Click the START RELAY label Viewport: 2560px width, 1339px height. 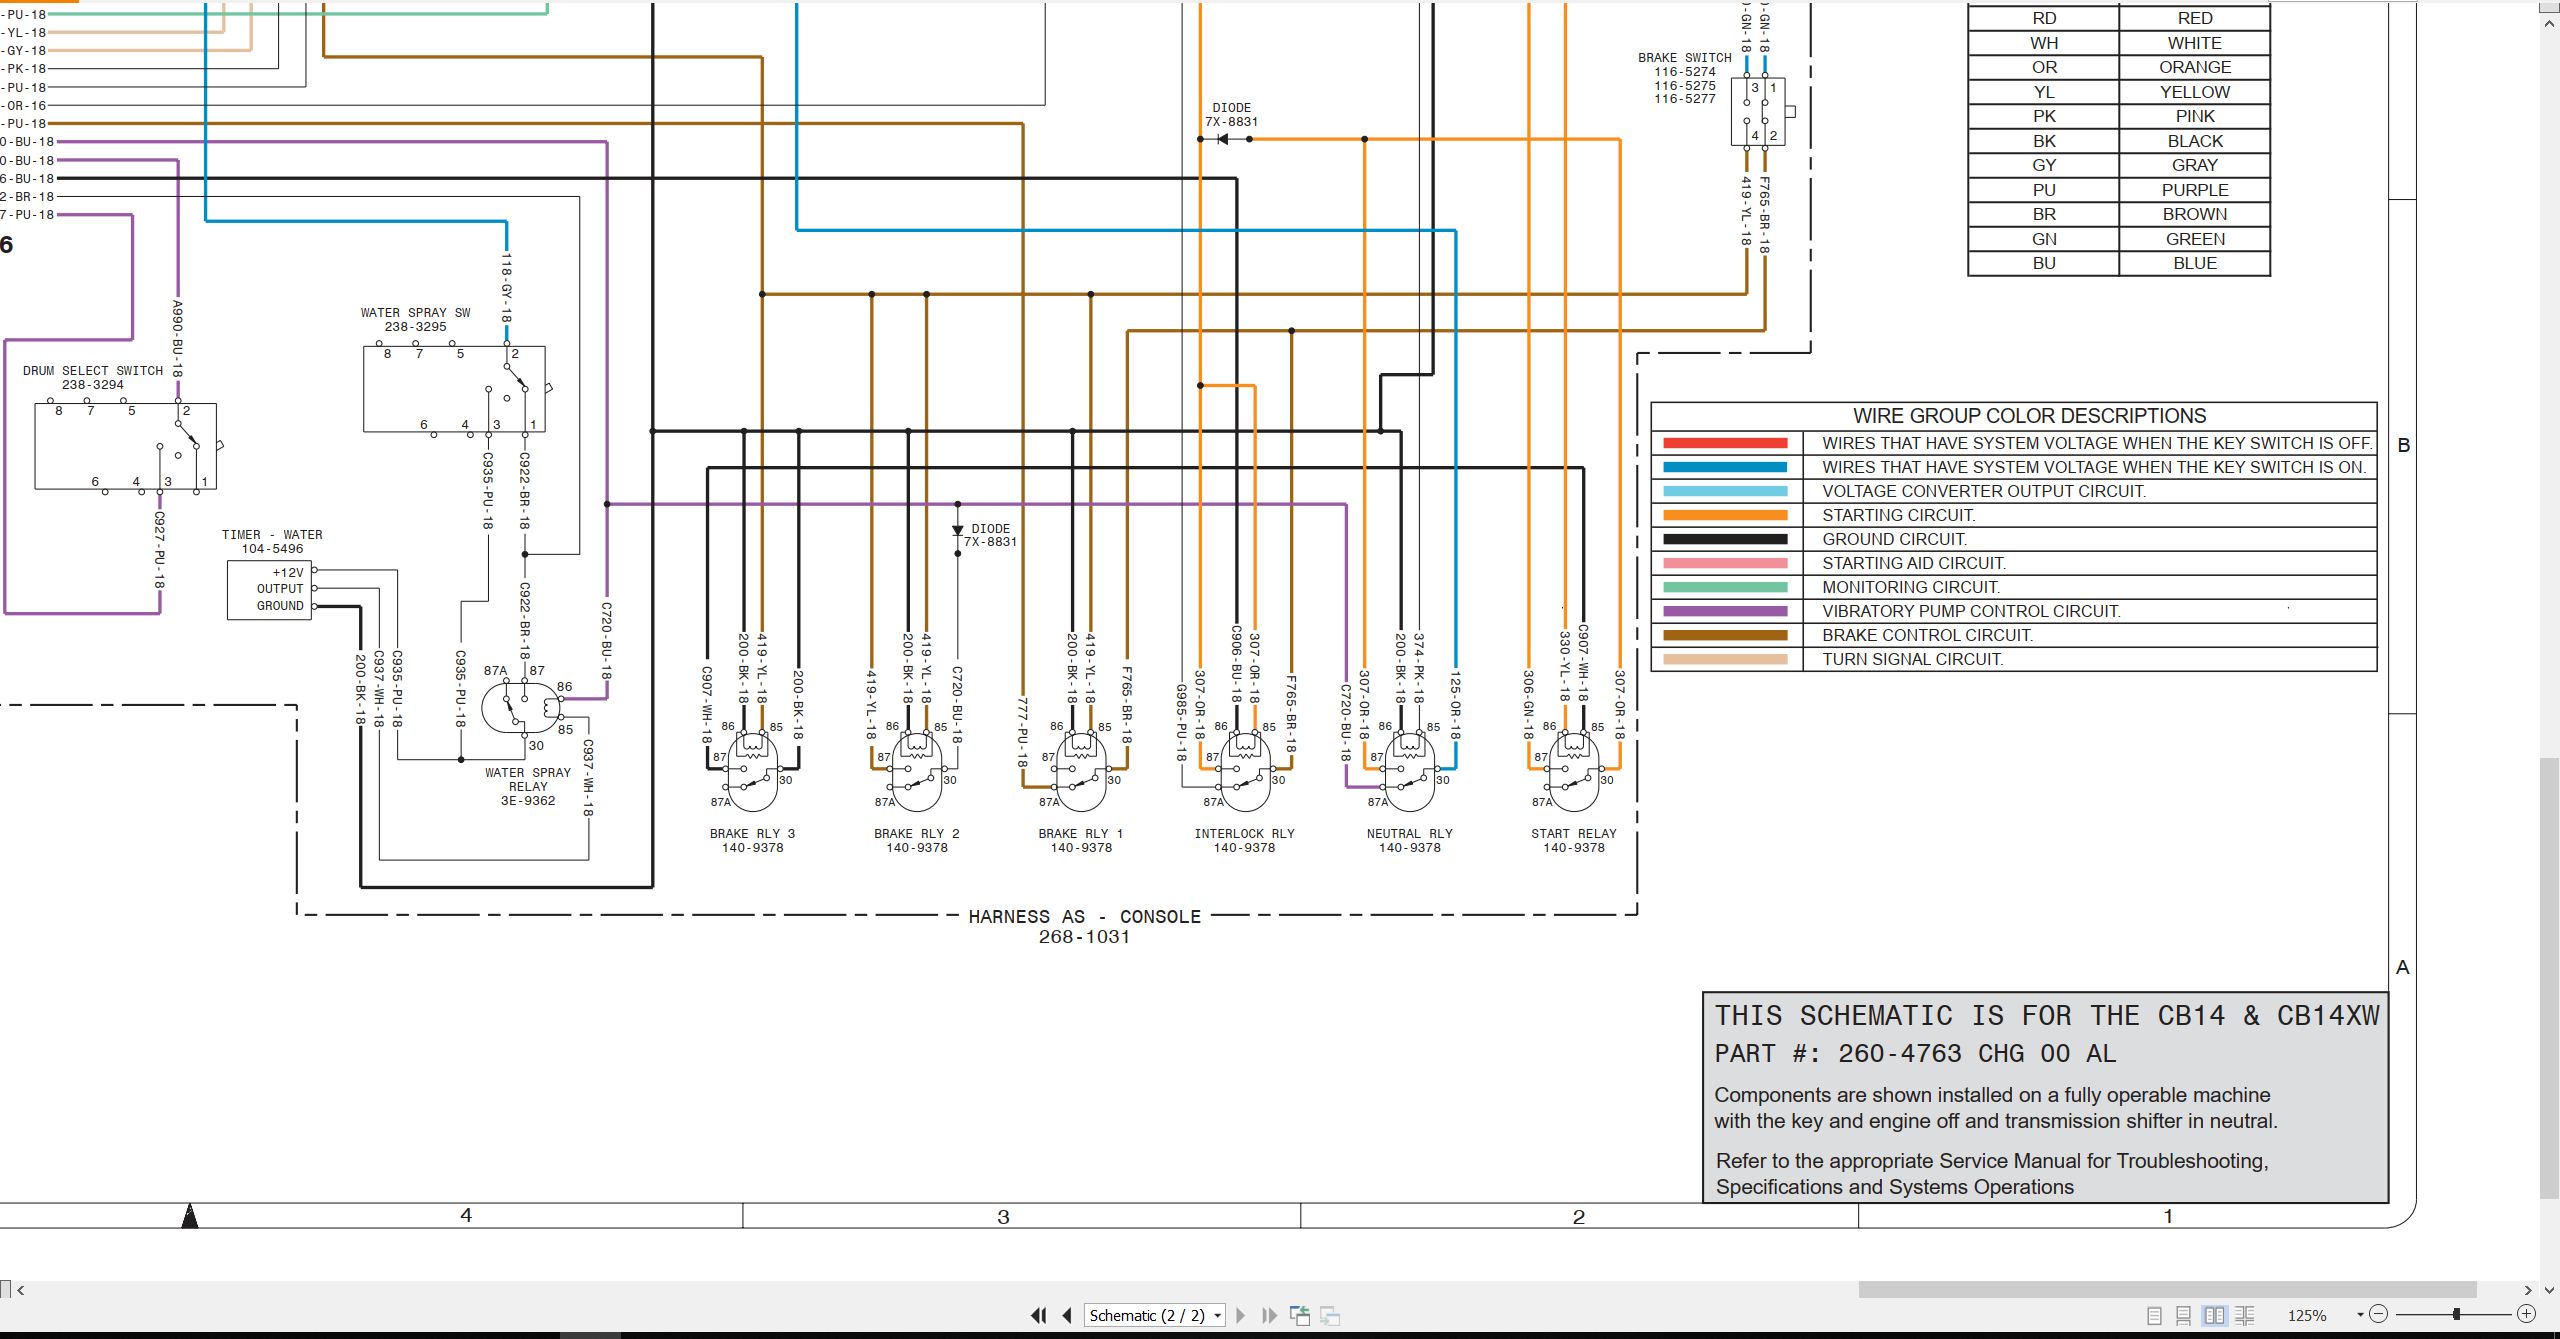[x=1573, y=833]
